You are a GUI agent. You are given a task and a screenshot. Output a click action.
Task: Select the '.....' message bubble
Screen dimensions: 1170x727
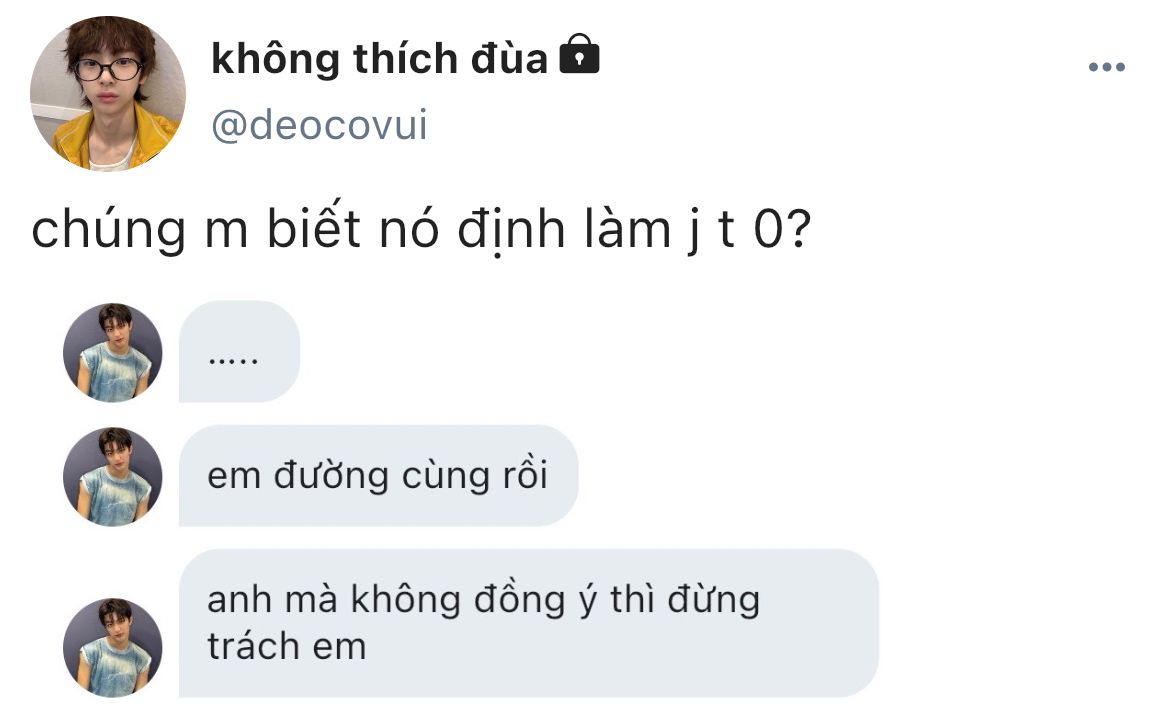coord(240,352)
